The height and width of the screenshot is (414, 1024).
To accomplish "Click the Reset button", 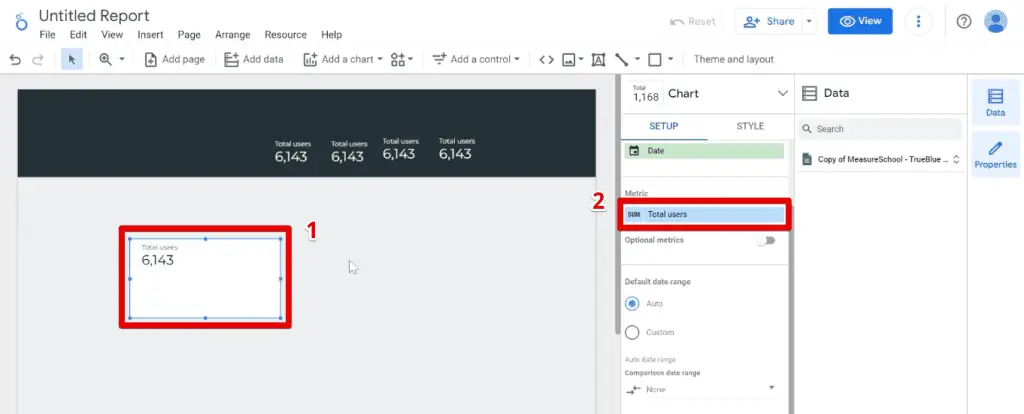I will click(x=693, y=22).
